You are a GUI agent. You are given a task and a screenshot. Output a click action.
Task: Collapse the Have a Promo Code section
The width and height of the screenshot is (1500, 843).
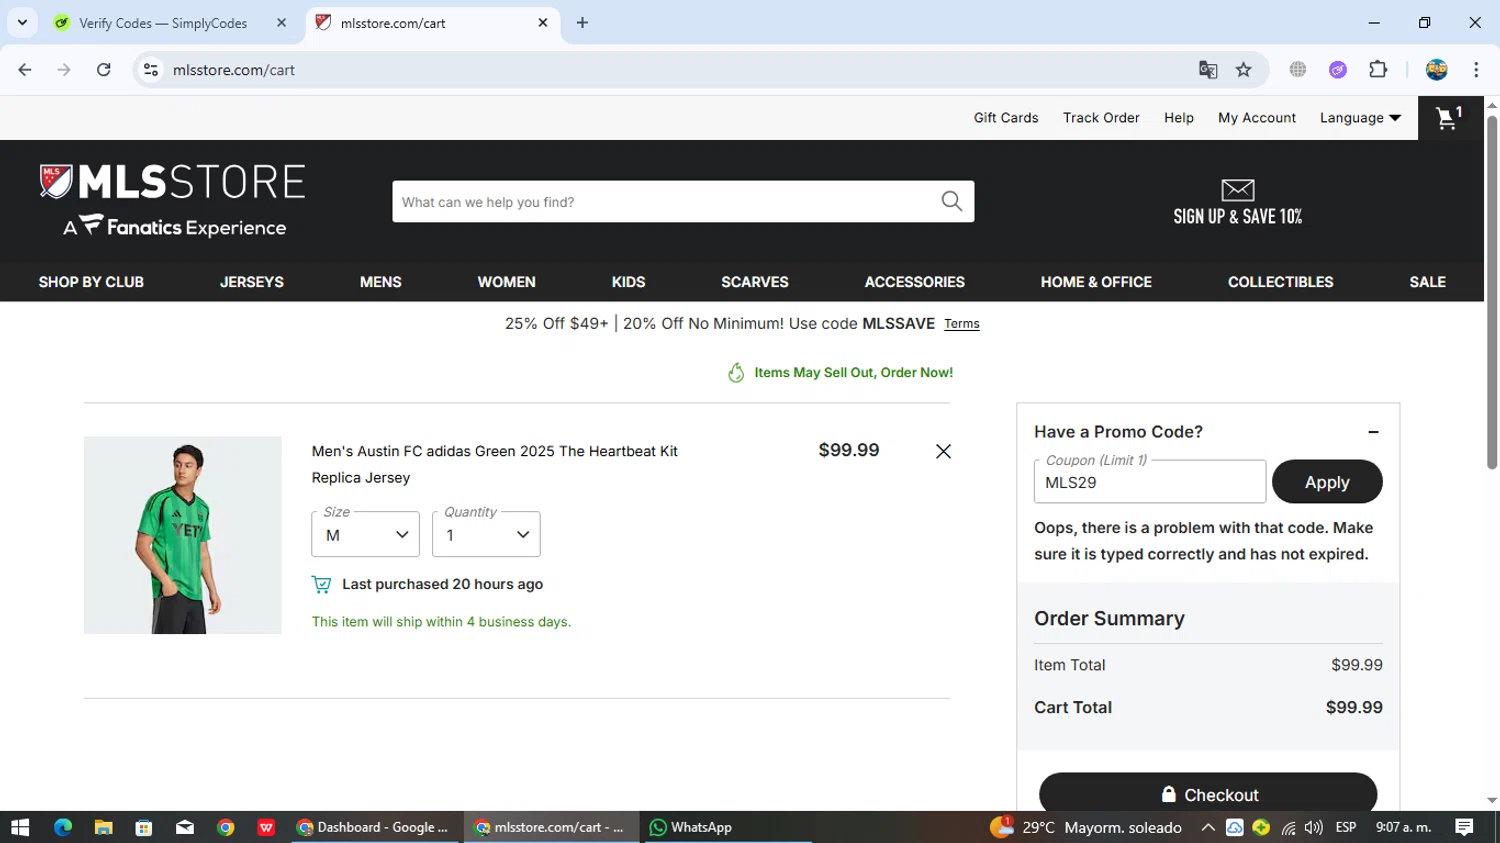pyautogui.click(x=1373, y=432)
